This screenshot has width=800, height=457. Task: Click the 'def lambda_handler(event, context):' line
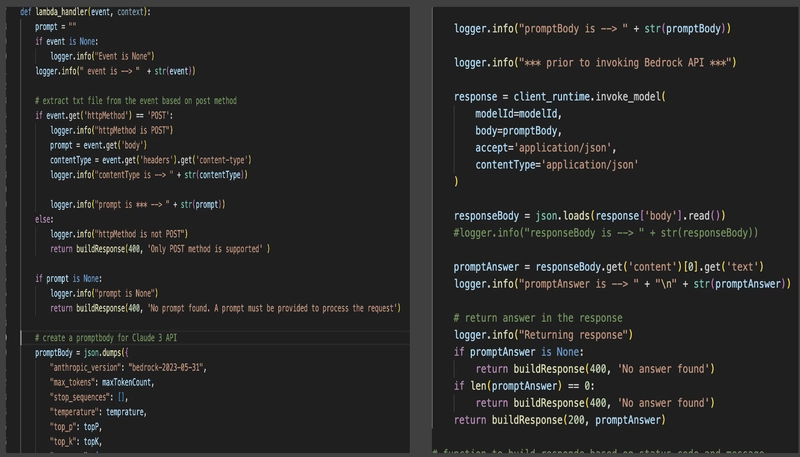tap(85, 12)
